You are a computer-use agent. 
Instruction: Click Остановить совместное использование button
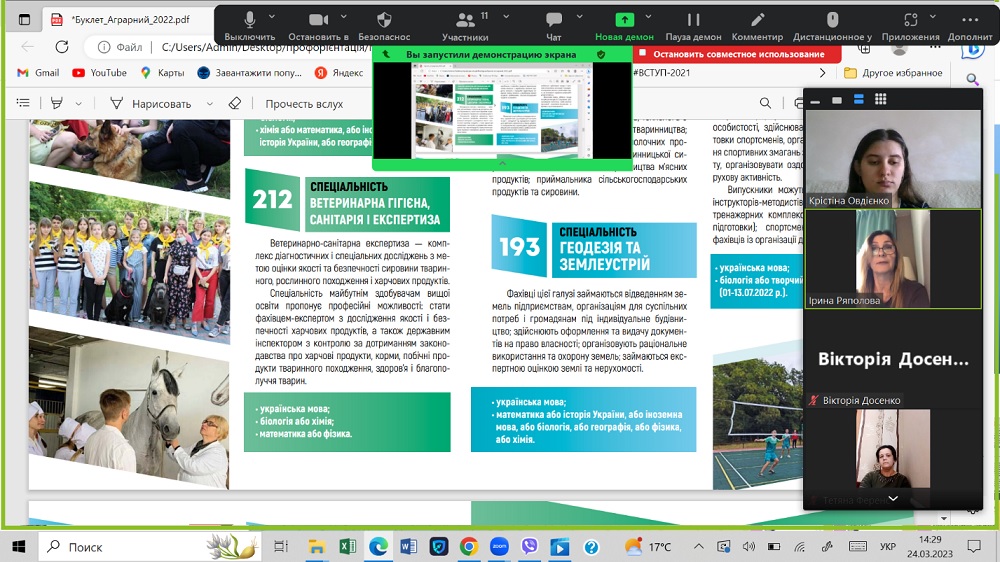[738, 54]
